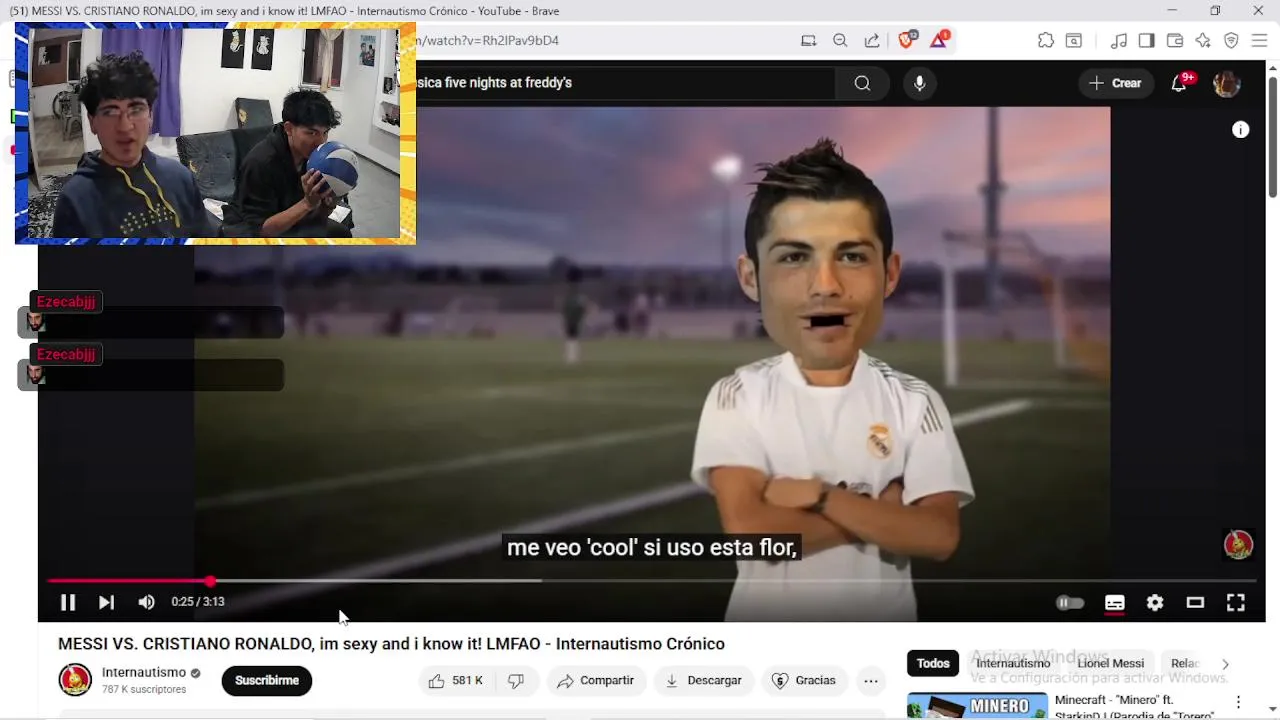Viewport: 1280px width, 720px height.
Task: Click the share page icon in address bar
Action: coord(872,41)
